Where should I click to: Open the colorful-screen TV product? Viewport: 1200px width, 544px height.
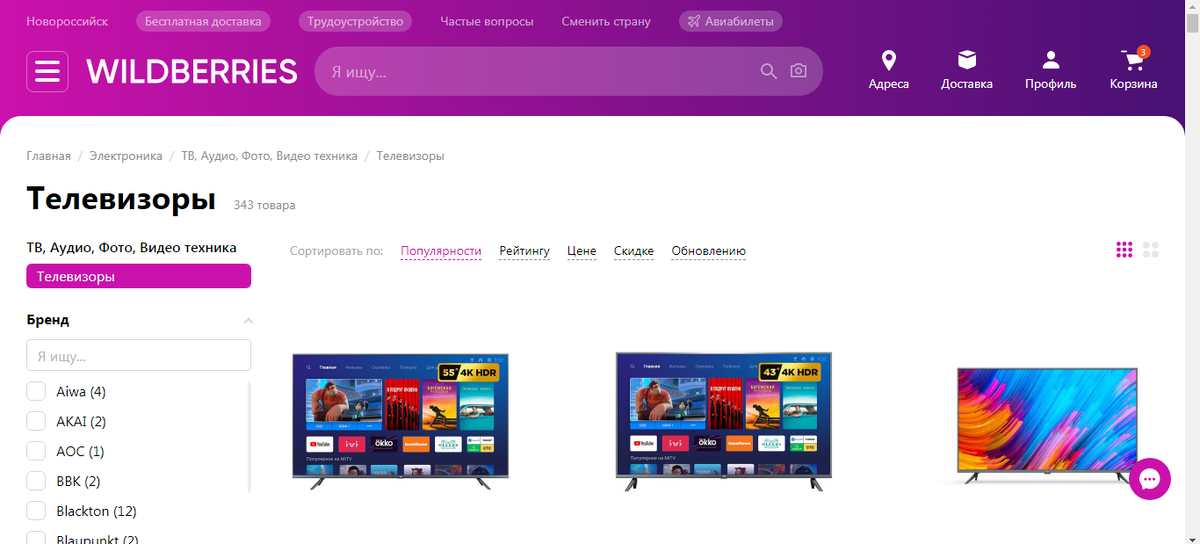[1047, 425]
